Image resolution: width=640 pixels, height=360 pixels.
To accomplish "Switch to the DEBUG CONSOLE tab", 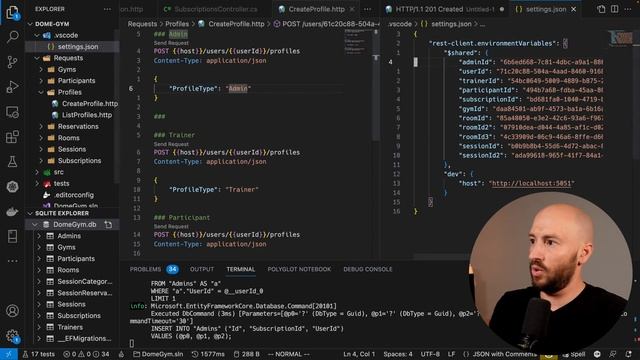I will (x=368, y=269).
